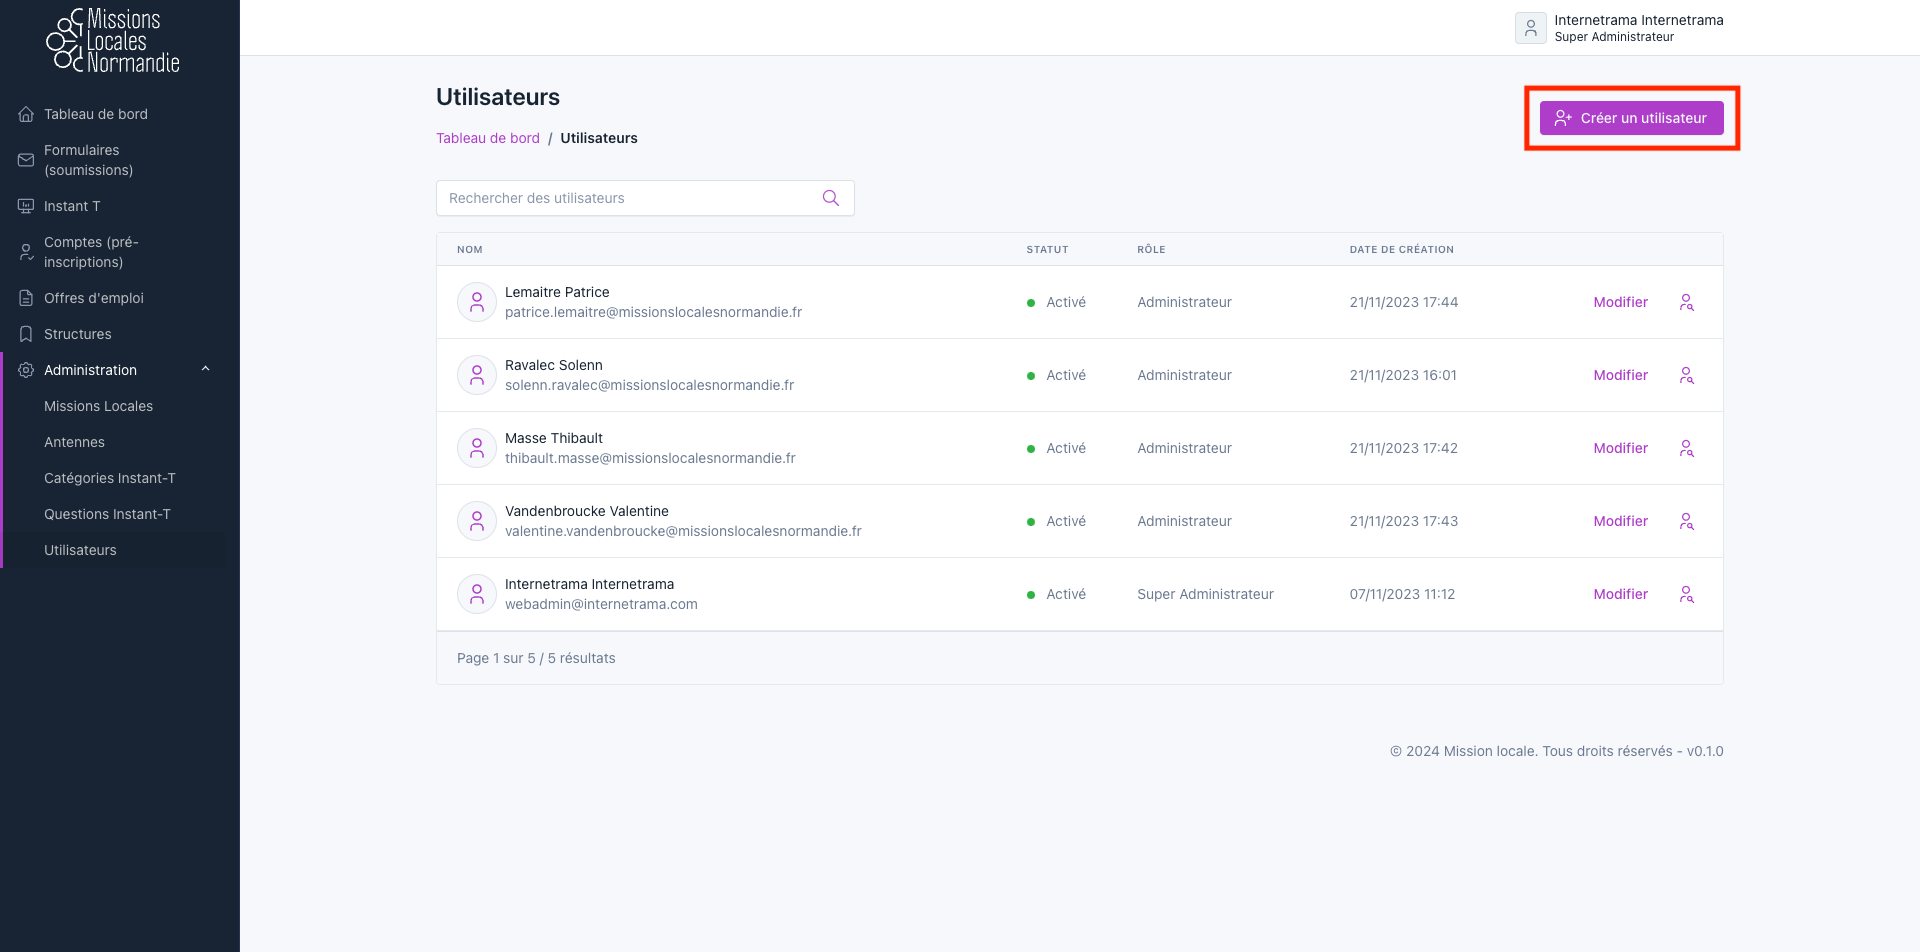Click the profile avatar icon in top header
The height and width of the screenshot is (952, 1920).
click(1530, 28)
